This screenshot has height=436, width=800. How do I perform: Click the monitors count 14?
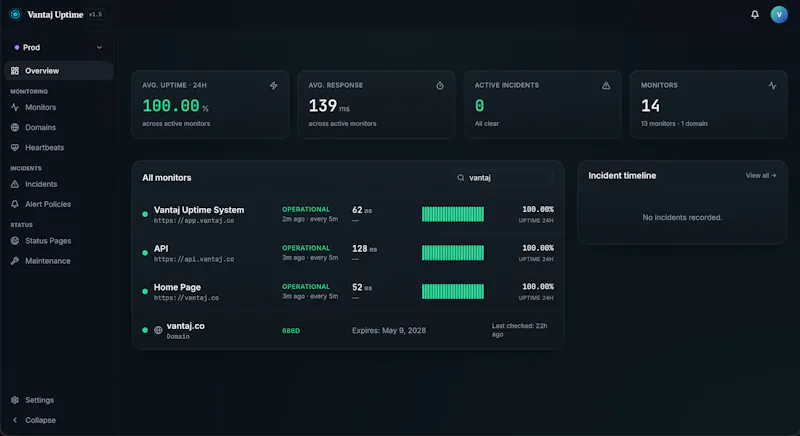tap(651, 106)
